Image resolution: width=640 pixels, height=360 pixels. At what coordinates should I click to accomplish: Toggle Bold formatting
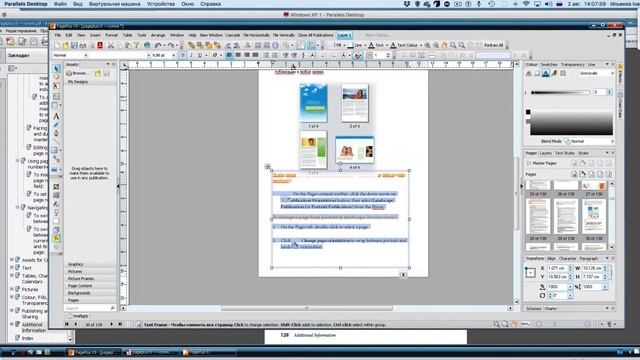[x=183, y=55]
